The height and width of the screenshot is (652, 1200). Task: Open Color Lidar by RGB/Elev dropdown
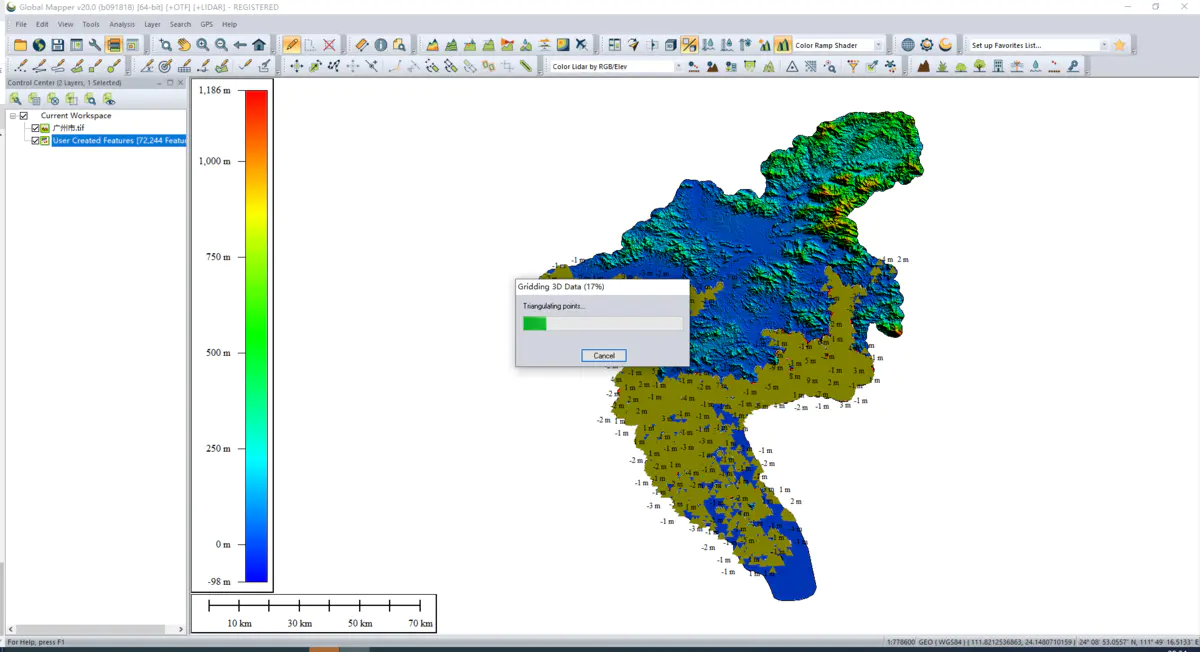click(617, 67)
